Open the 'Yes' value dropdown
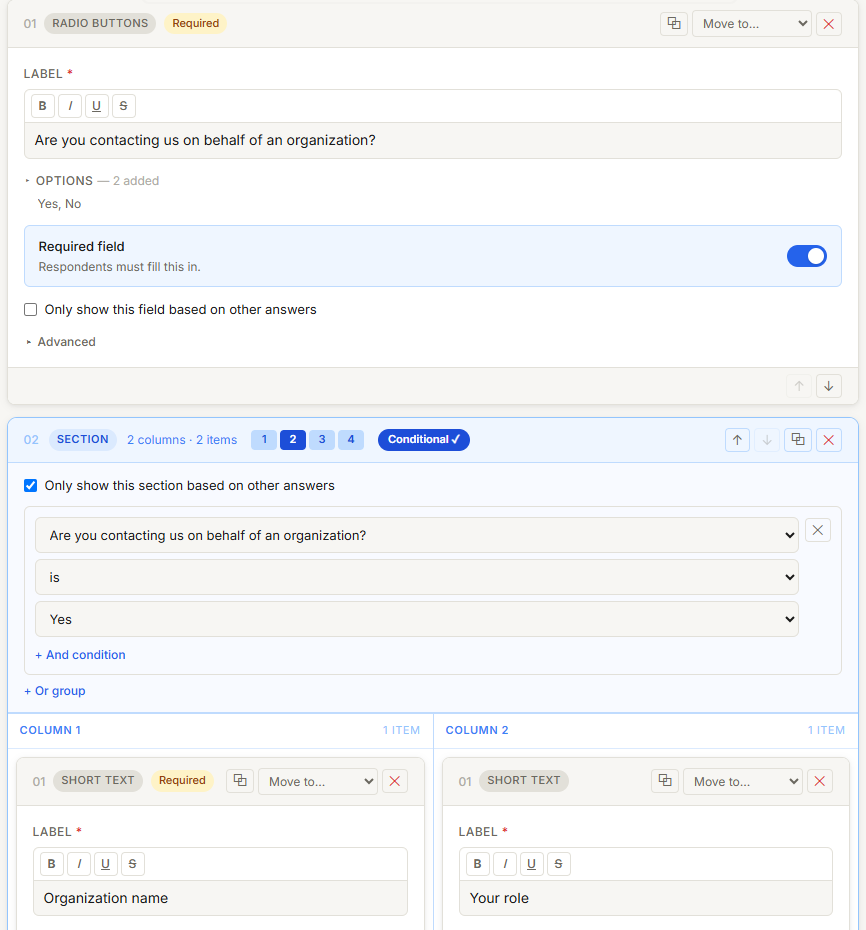This screenshot has width=866, height=930. [x=416, y=619]
